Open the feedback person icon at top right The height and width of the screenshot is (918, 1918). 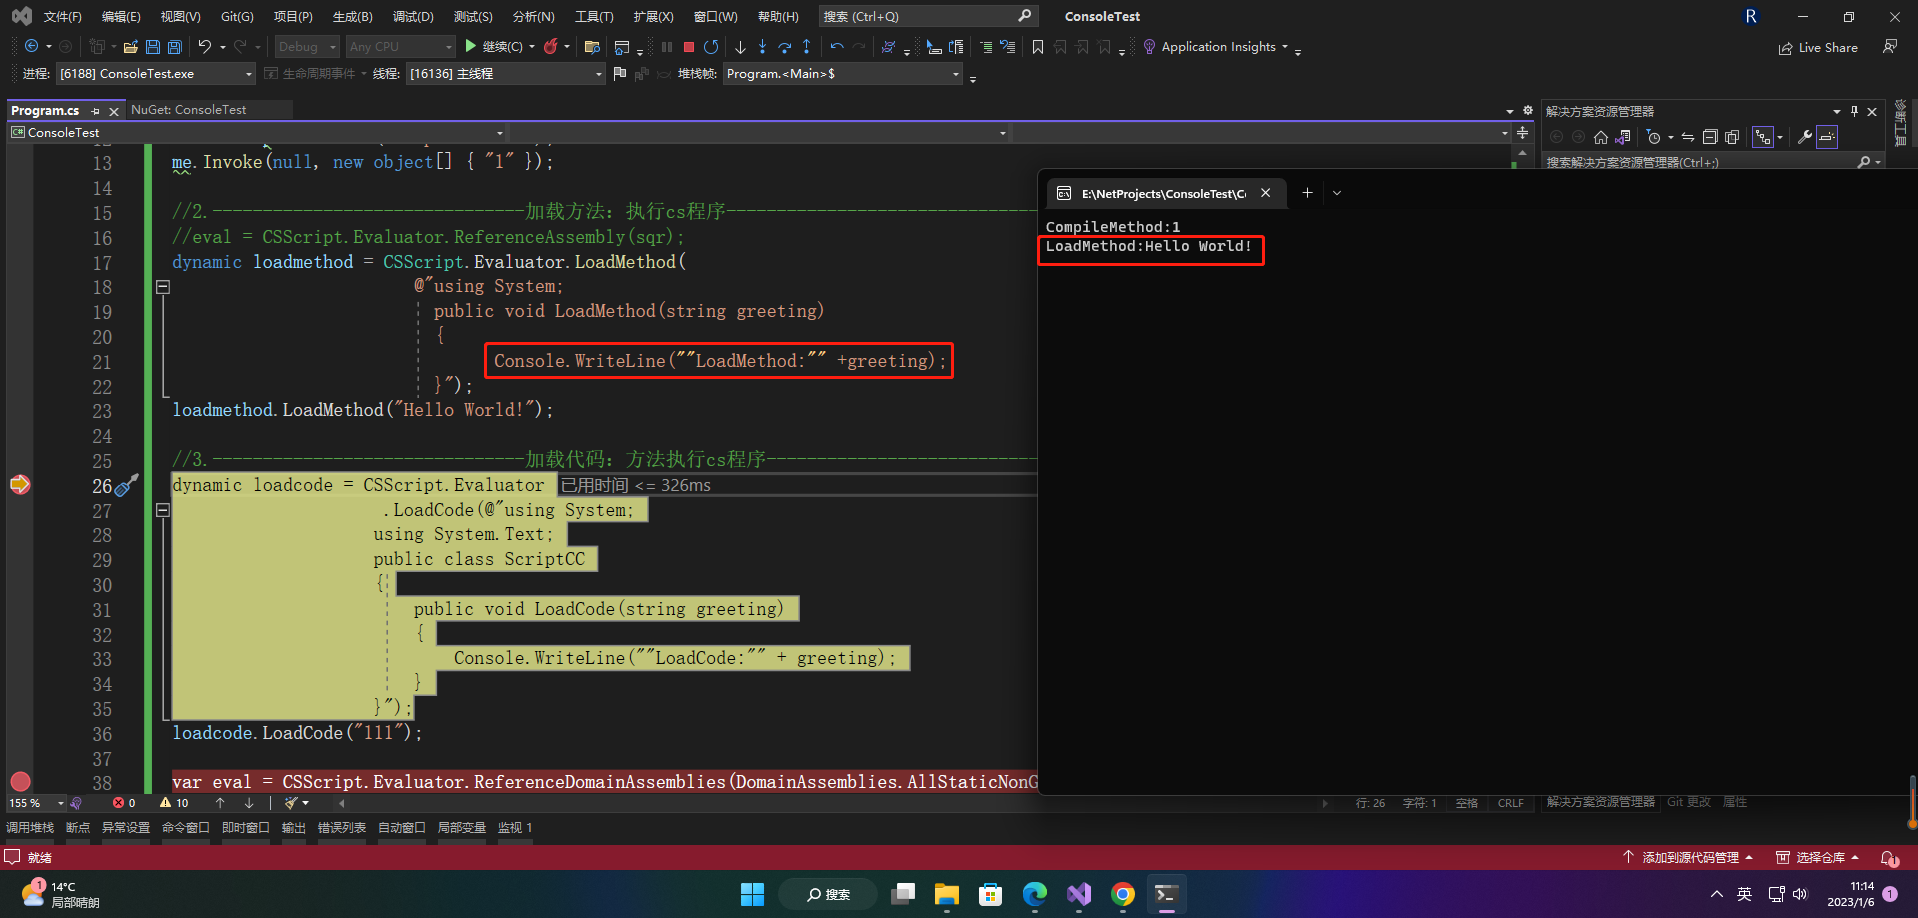pyautogui.click(x=1889, y=47)
